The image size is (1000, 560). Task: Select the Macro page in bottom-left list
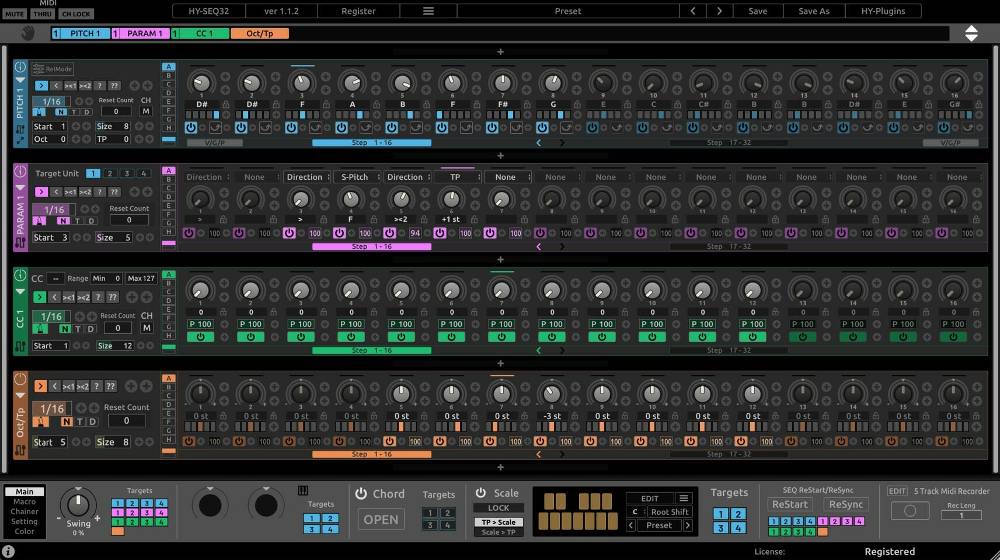click(24, 501)
